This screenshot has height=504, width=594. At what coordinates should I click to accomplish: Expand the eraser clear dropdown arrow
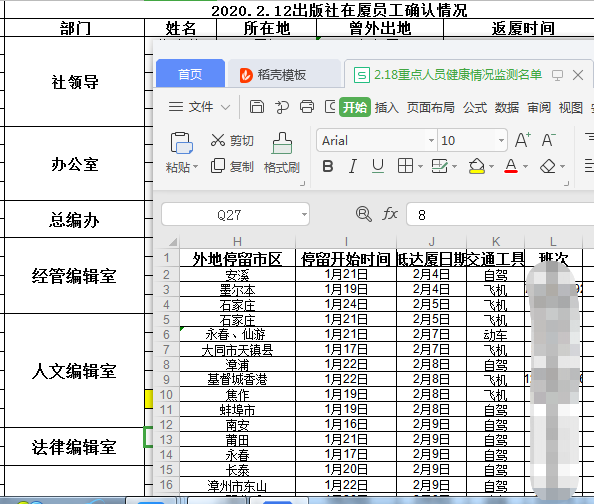click(x=563, y=166)
